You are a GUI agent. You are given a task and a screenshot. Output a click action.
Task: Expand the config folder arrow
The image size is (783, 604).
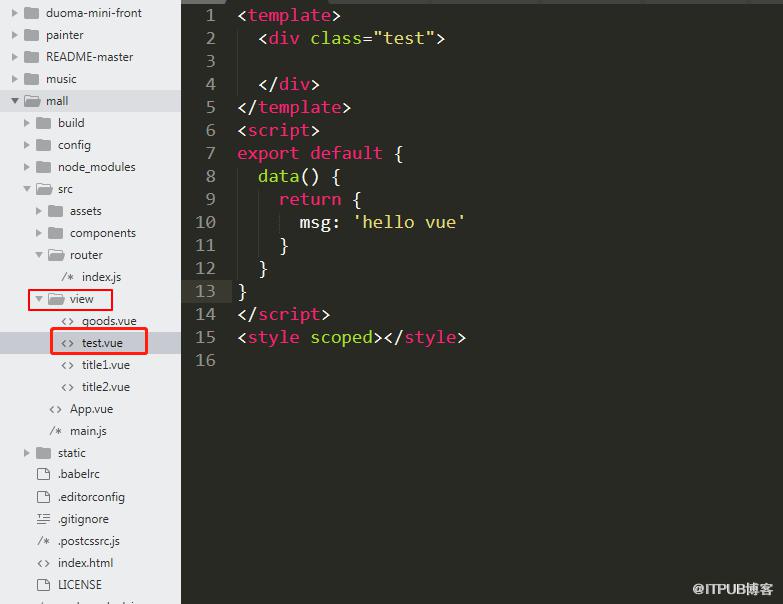click(26, 145)
